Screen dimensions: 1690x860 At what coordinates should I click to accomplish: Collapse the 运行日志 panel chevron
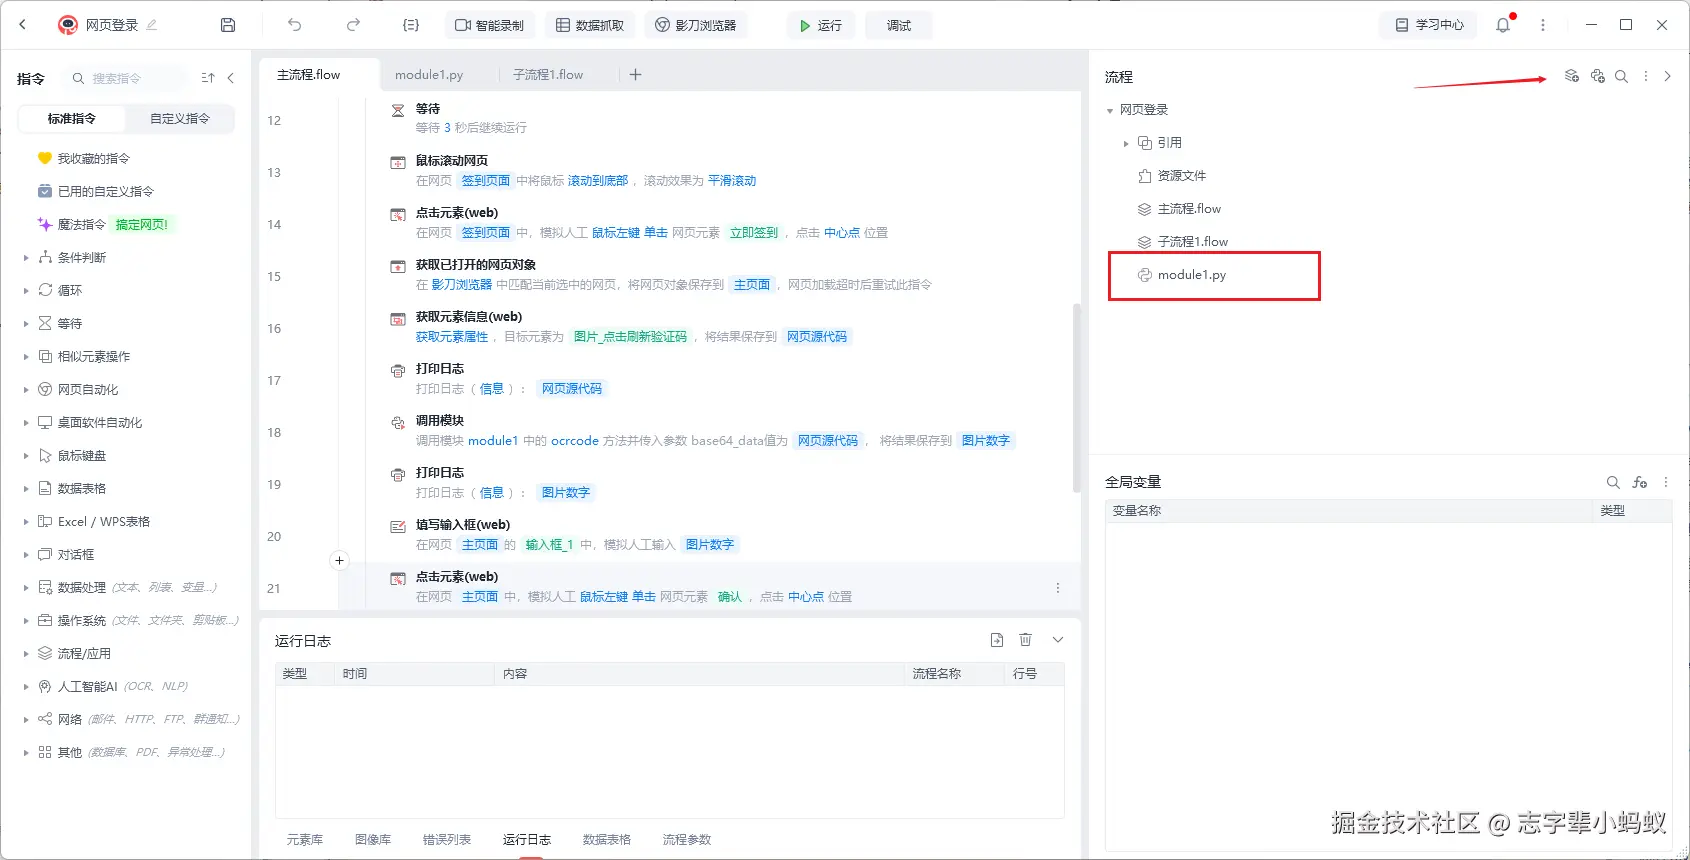pos(1058,640)
